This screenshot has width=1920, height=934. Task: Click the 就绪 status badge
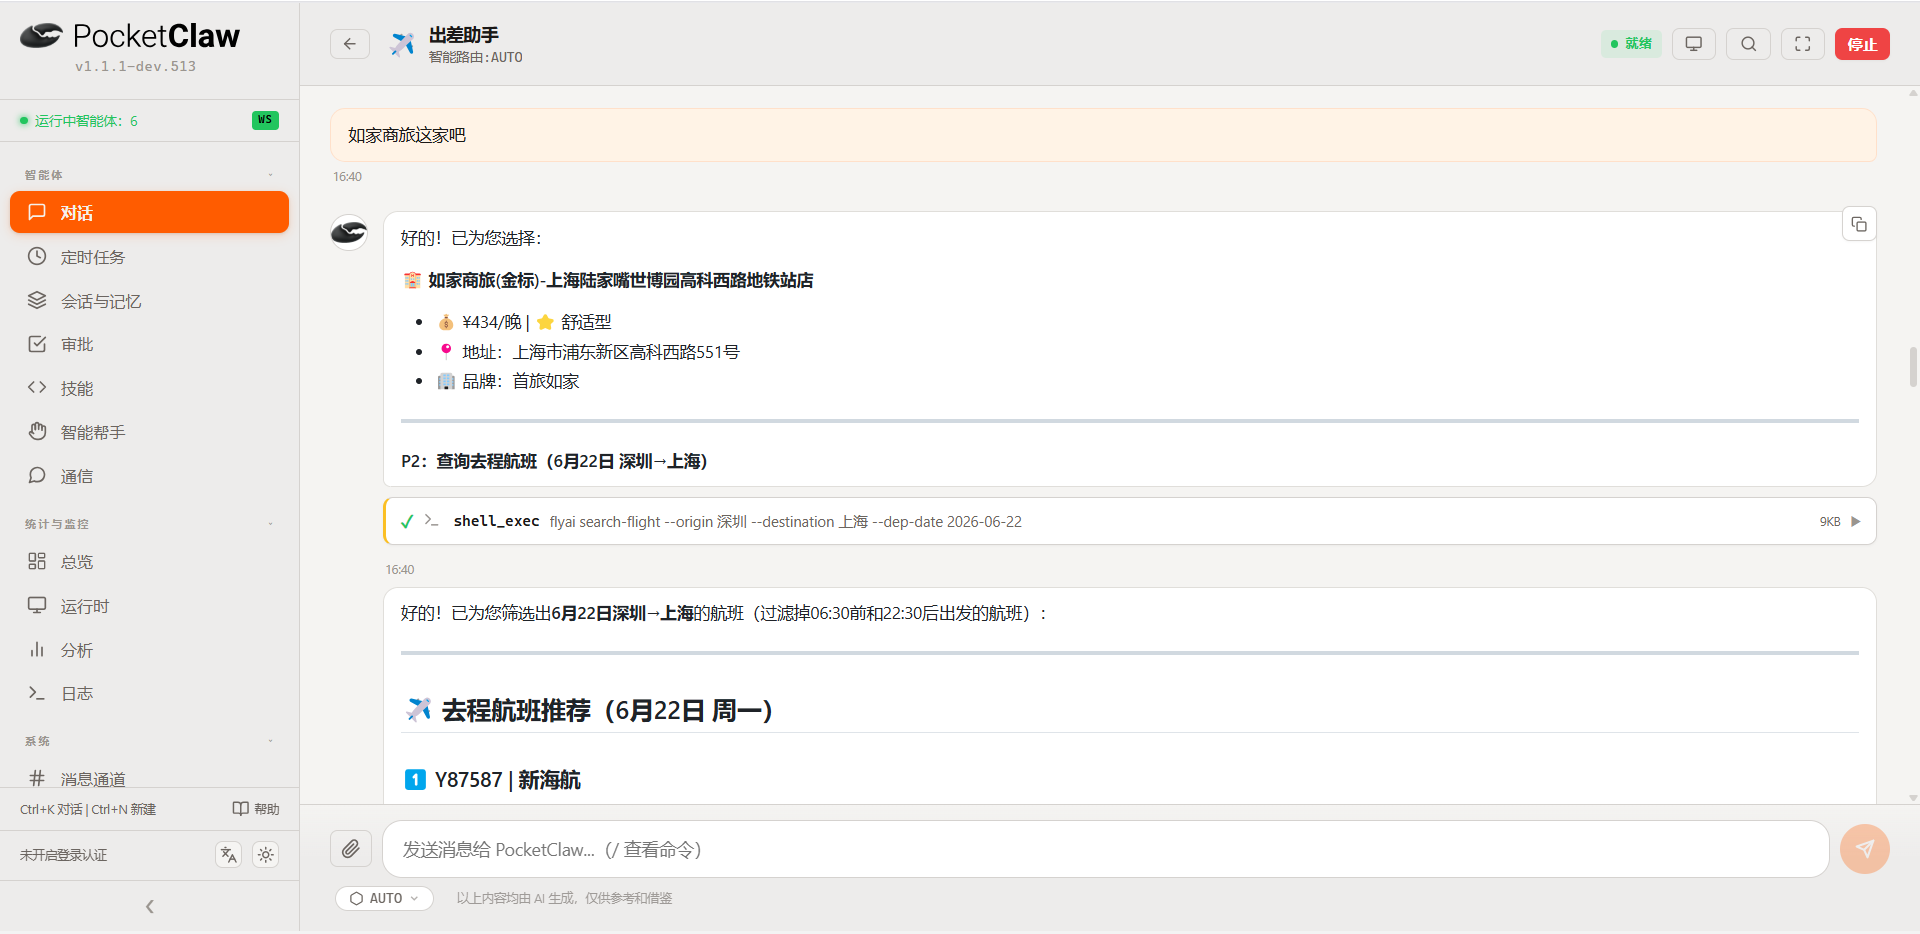click(x=1631, y=44)
